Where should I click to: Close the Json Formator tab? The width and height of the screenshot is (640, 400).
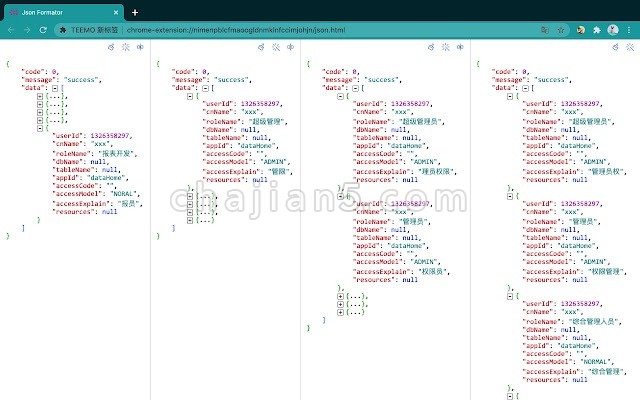coord(116,13)
